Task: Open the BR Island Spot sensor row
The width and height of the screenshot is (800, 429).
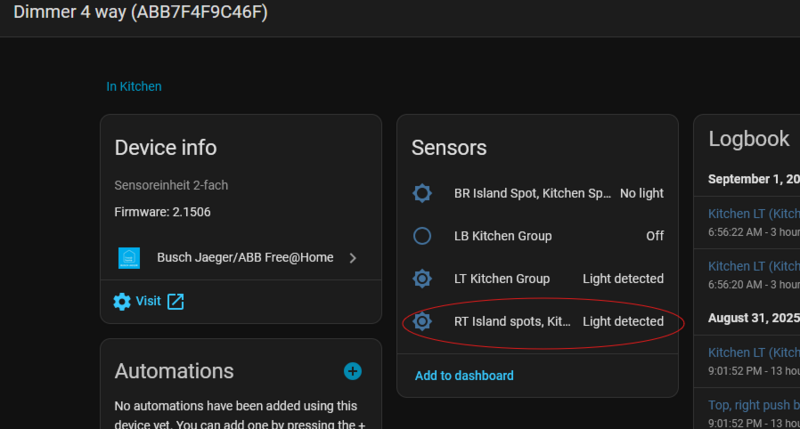Action: click(532, 193)
